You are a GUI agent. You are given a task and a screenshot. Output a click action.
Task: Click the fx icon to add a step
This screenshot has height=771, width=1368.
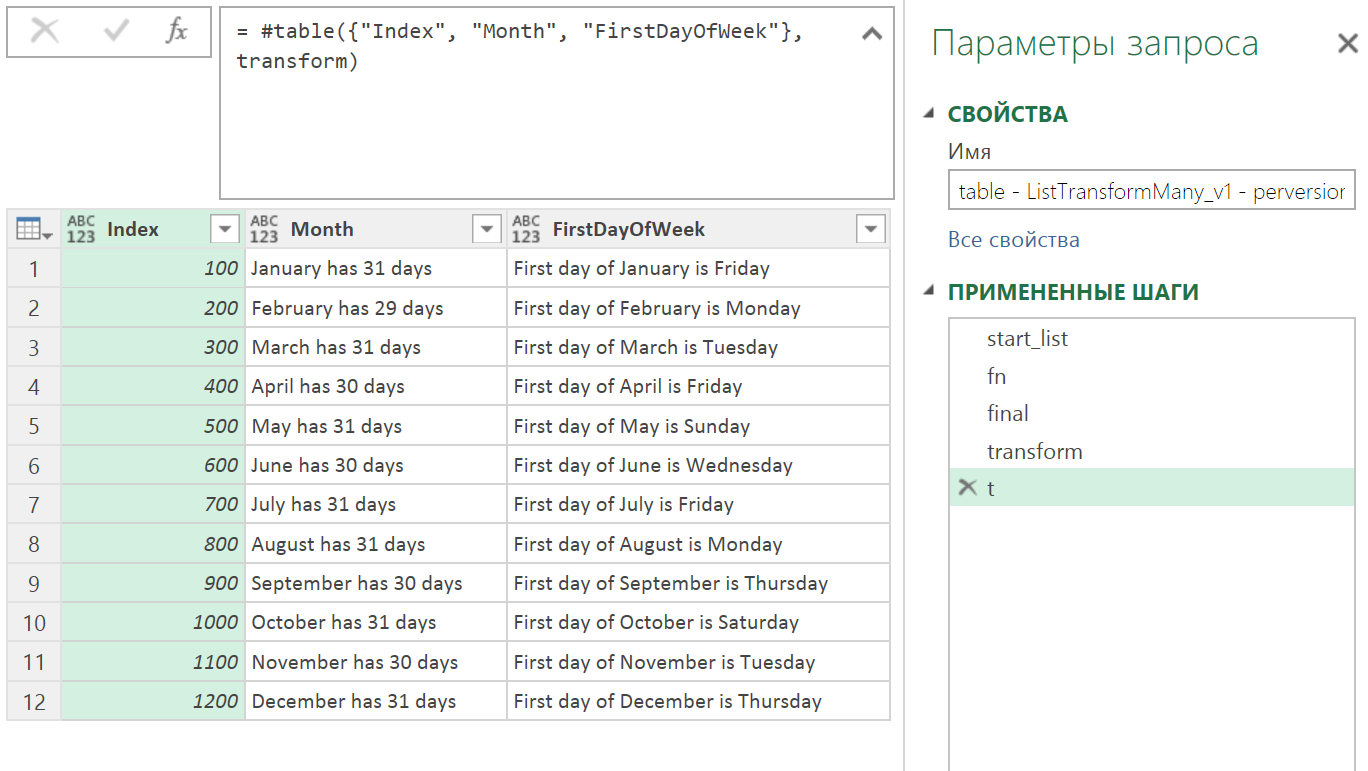tap(175, 31)
